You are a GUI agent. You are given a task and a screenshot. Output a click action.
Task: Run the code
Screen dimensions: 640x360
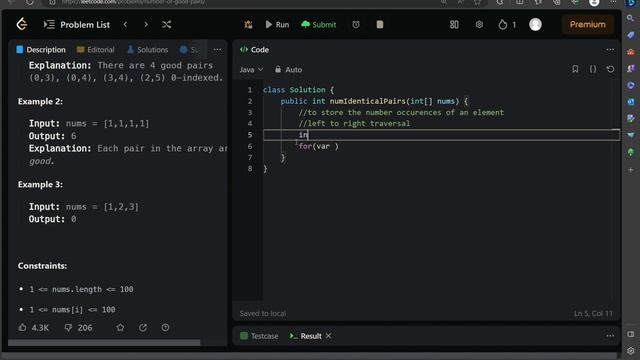click(x=277, y=24)
